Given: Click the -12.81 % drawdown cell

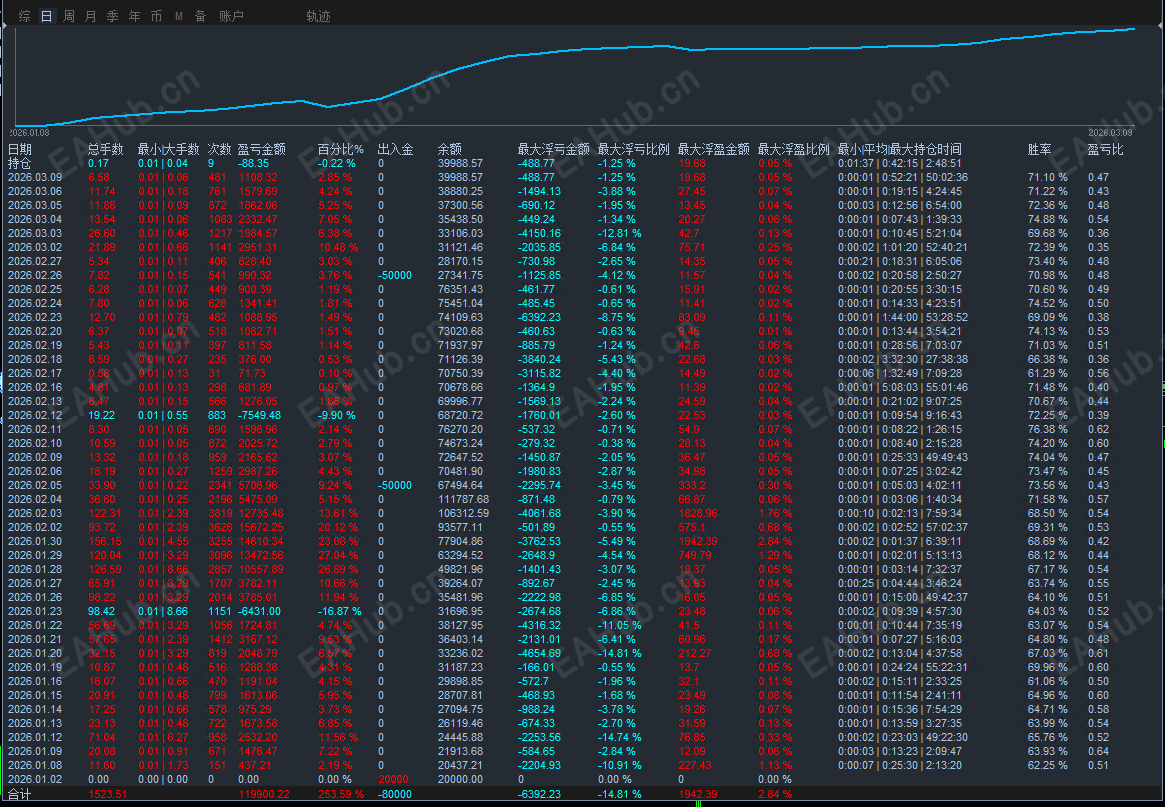Looking at the screenshot, I should coord(620,233).
